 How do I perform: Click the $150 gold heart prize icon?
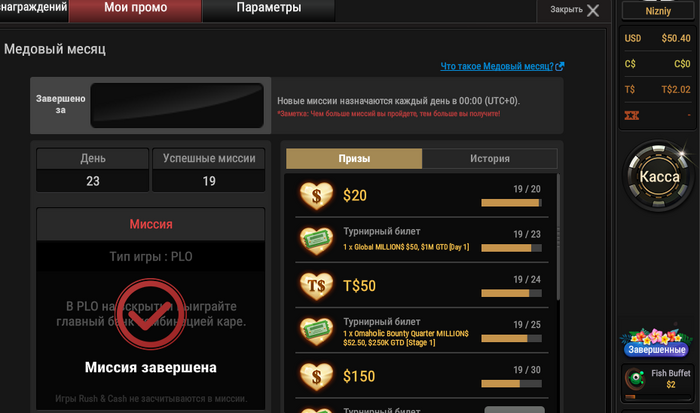point(316,376)
